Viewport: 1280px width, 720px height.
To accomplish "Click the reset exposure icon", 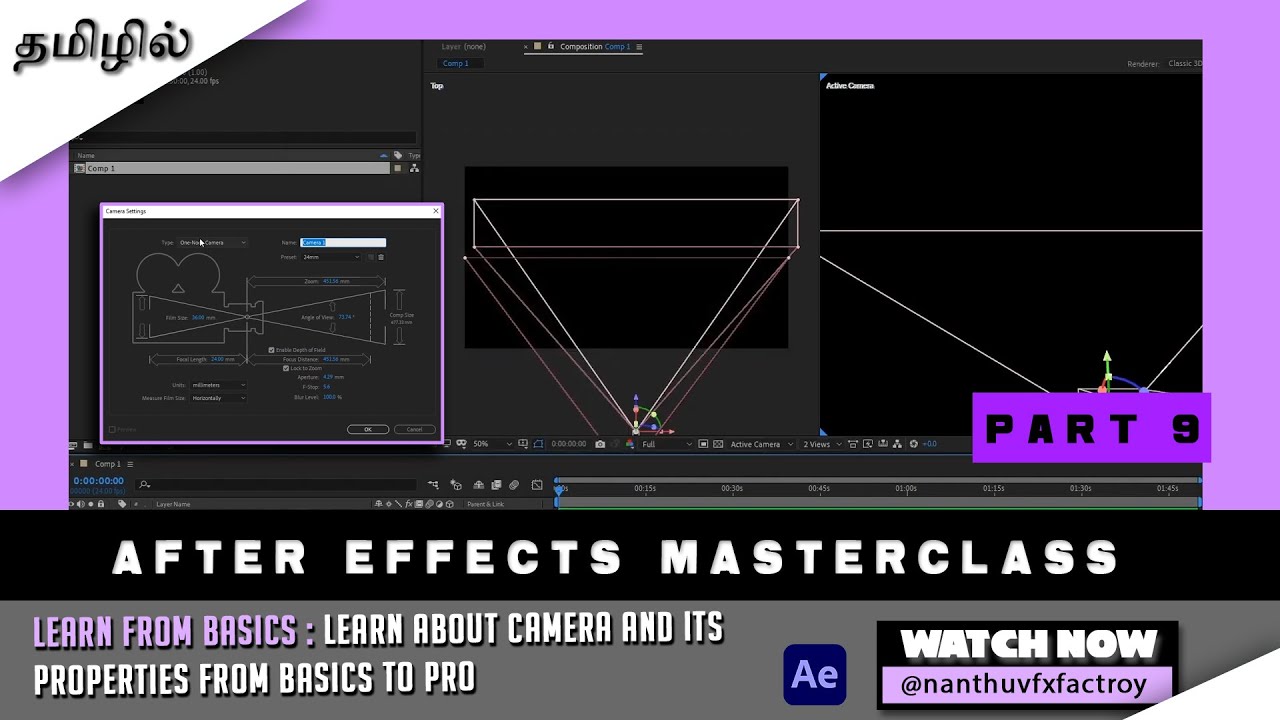I will point(913,444).
